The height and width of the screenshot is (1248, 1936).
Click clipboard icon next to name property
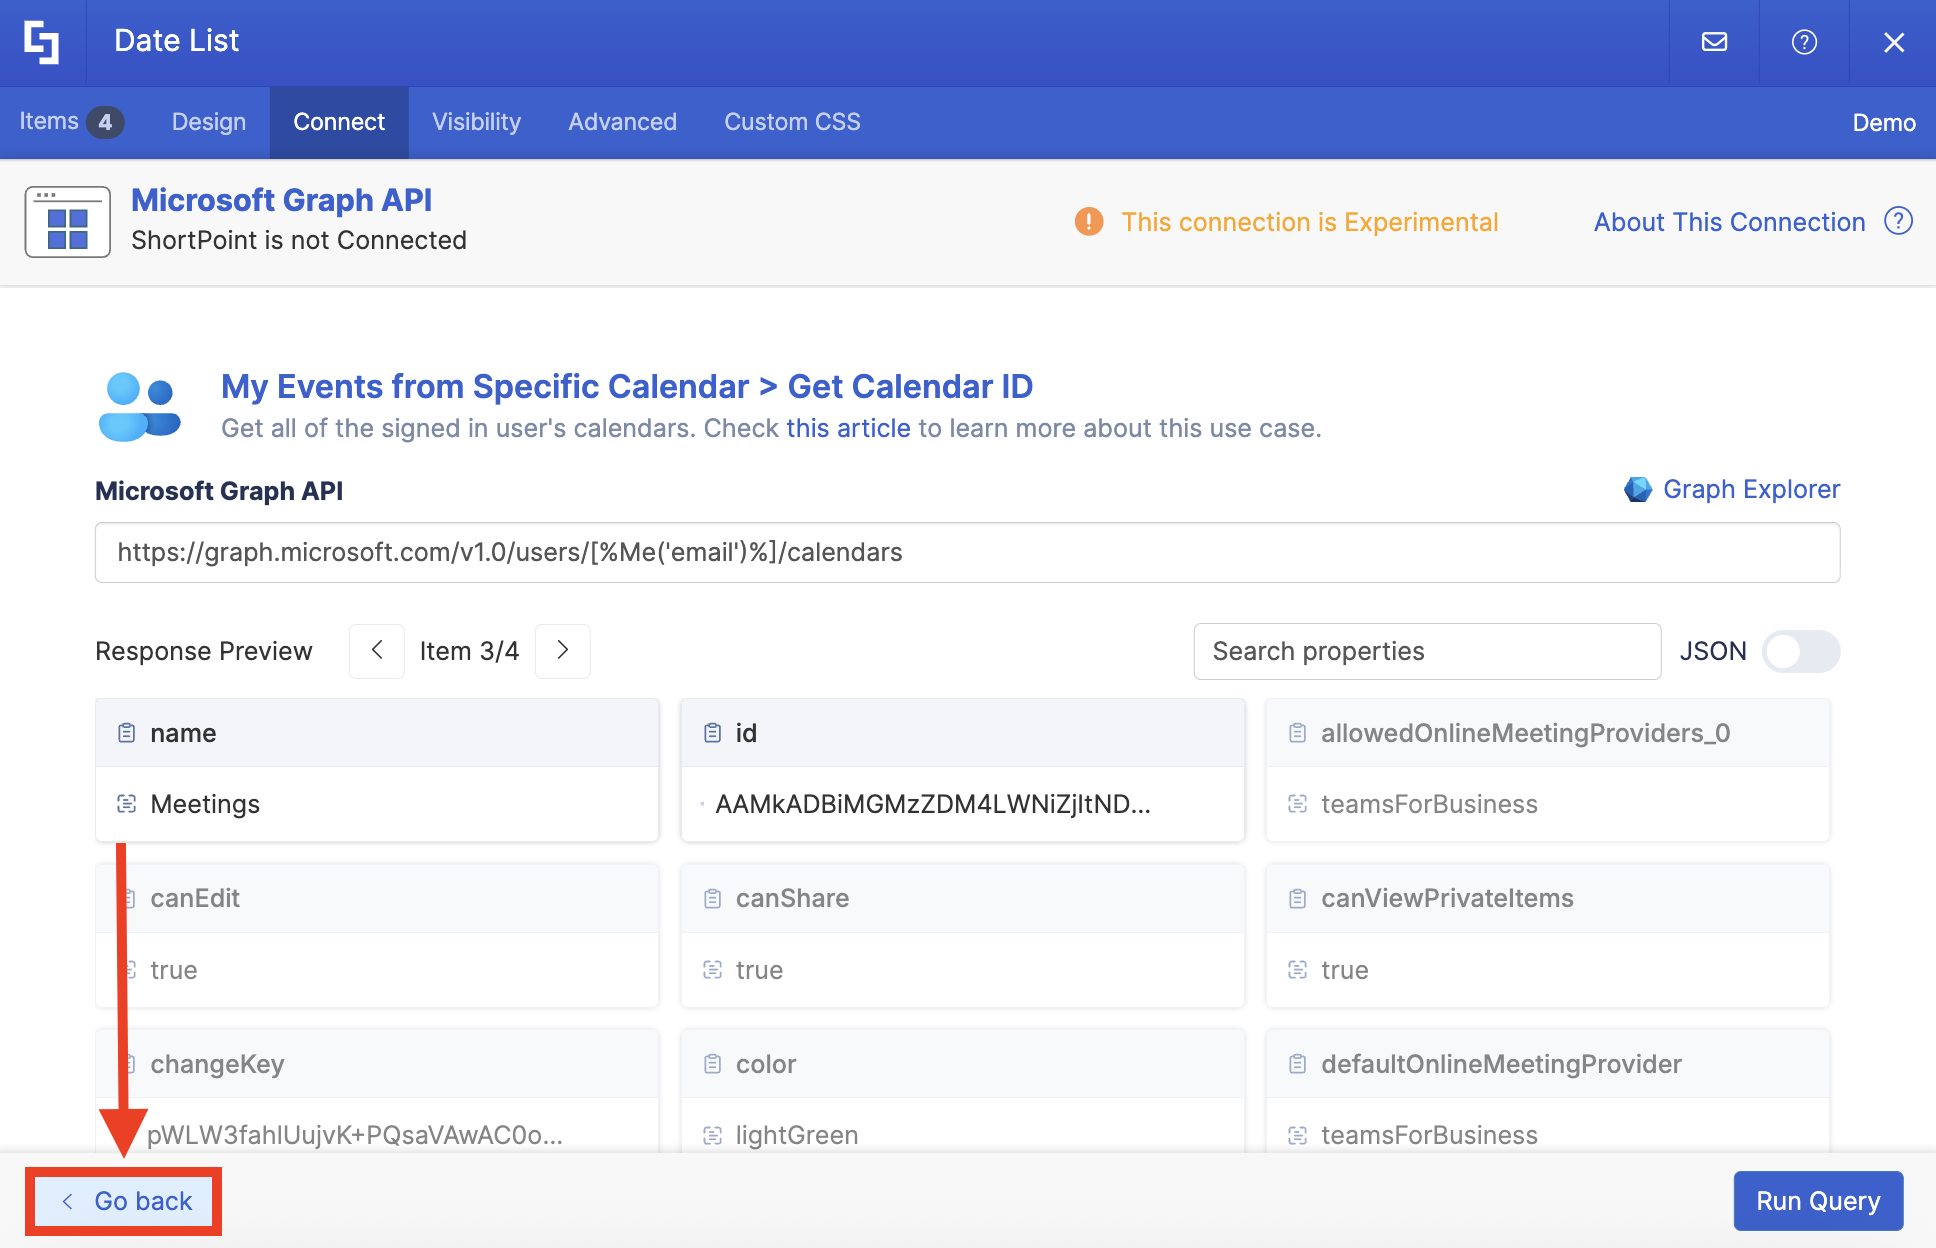127,733
